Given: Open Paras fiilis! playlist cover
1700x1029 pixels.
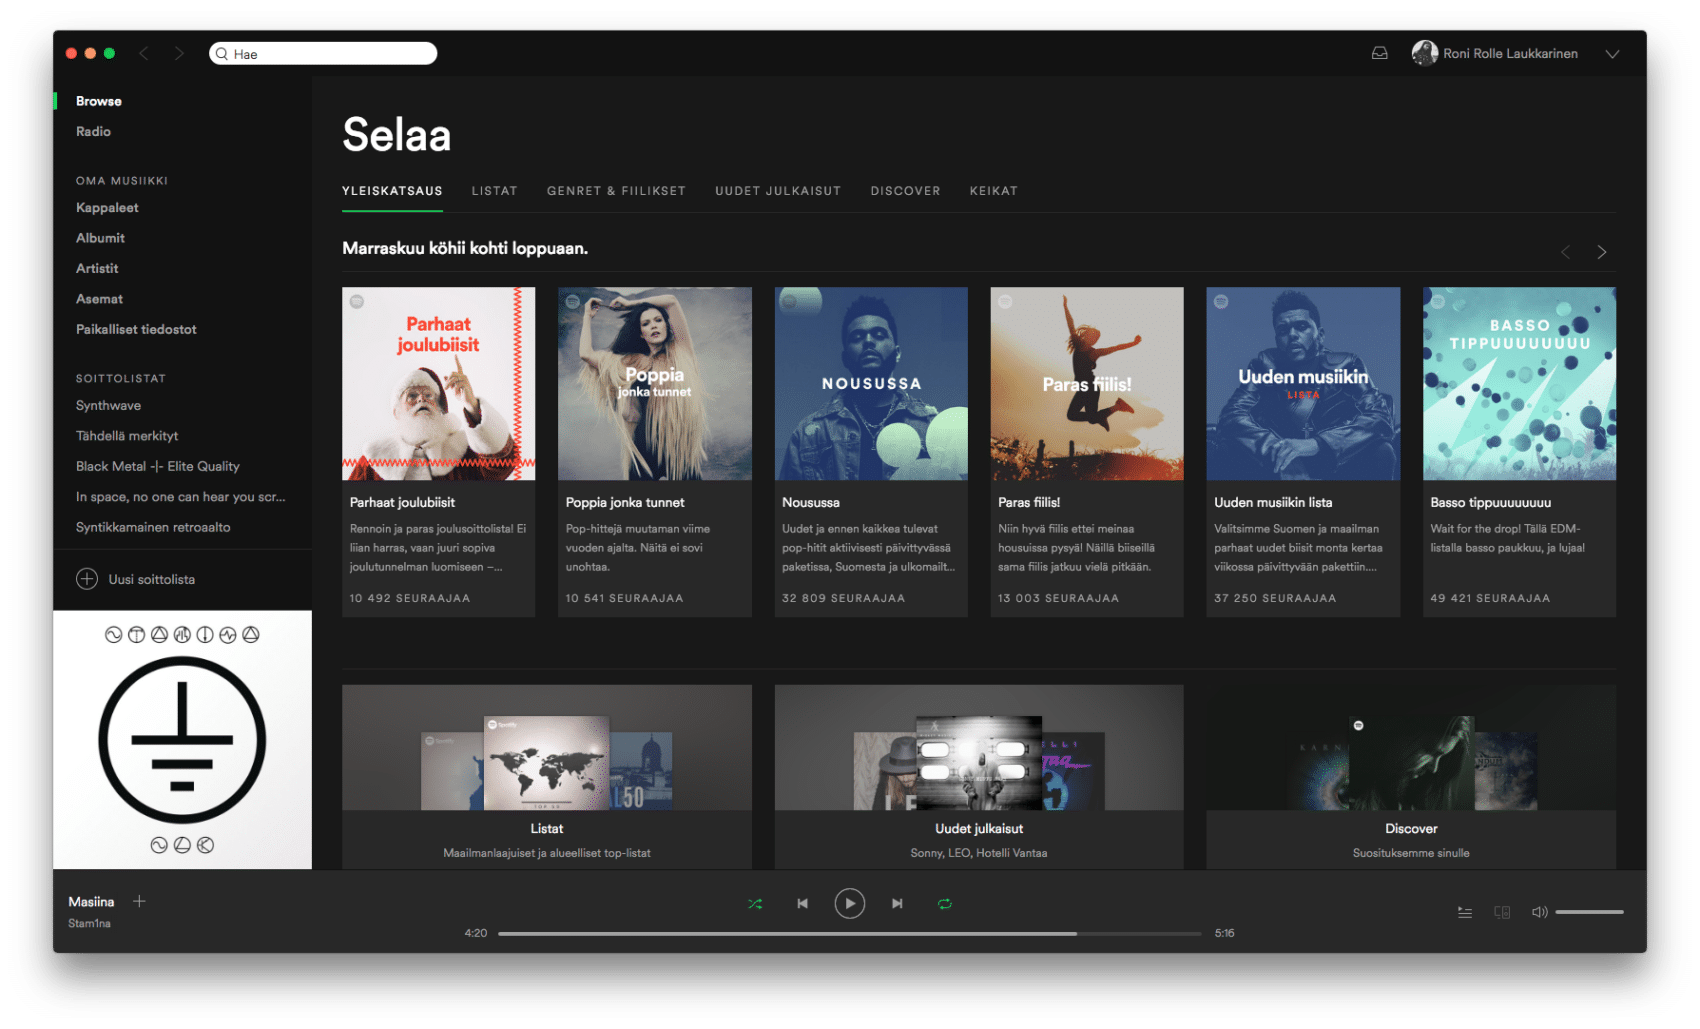Looking at the screenshot, I should [x=1087, y=384].
